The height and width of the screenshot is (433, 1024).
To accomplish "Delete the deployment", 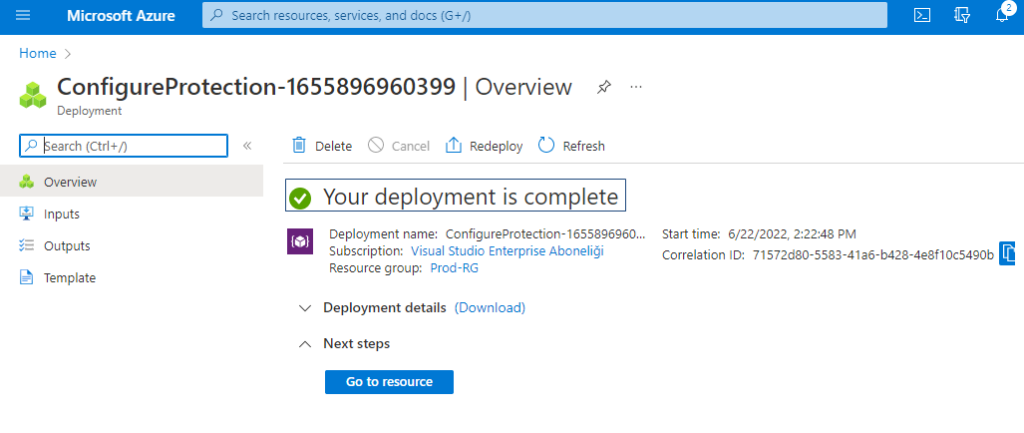I will 322,146.
